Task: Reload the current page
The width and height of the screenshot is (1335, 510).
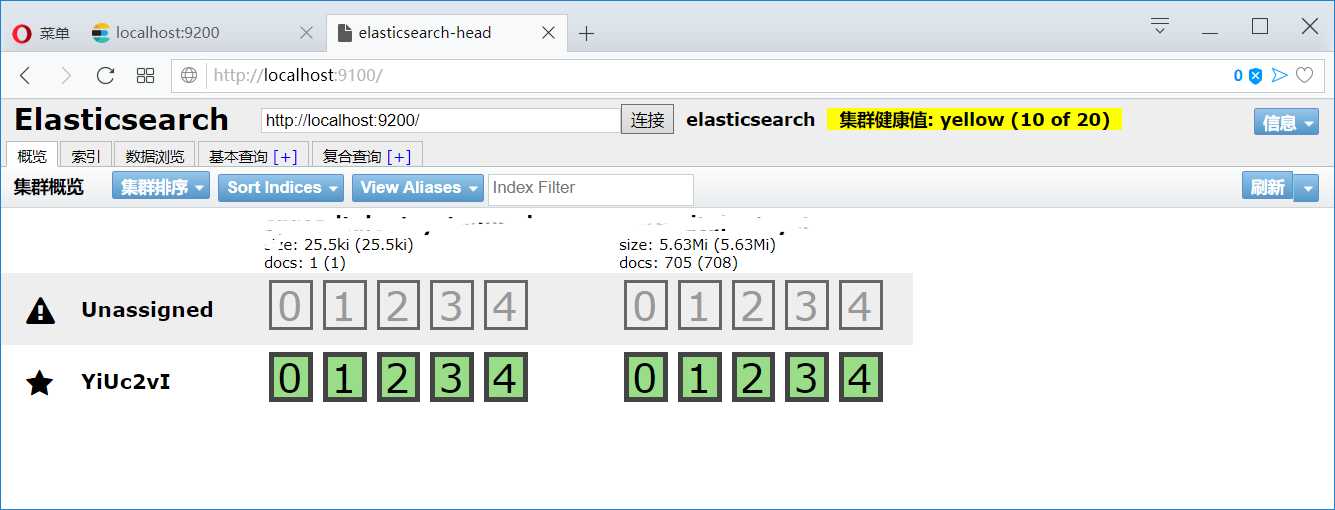Action: pyautogui.click(x=105, y=75)
